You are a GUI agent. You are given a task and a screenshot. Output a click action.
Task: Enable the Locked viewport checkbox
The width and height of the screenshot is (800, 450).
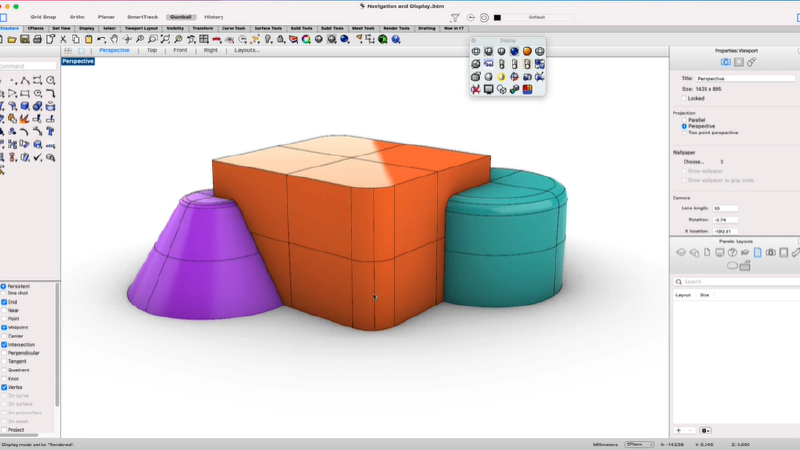coord(684,98)
